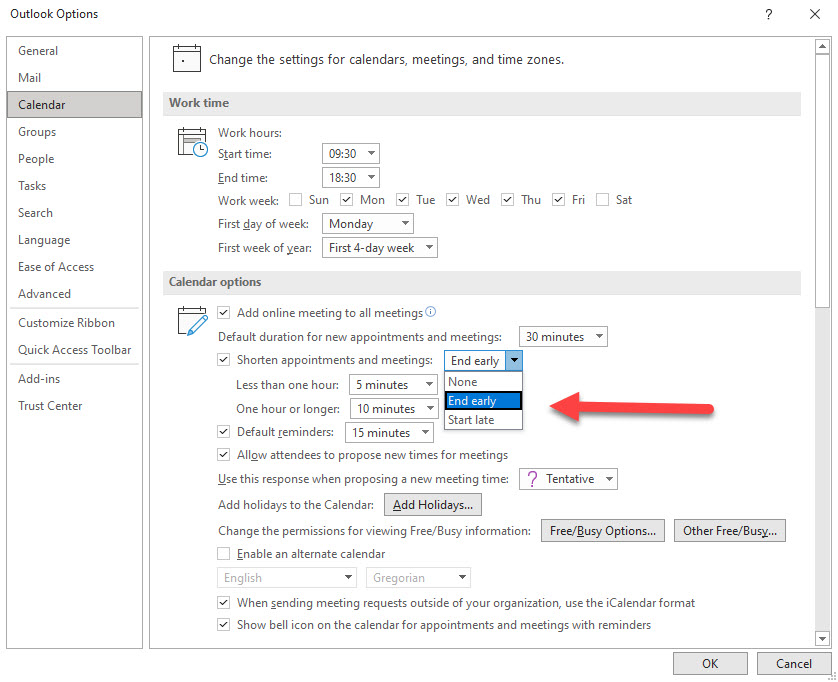838x682 pixels.
Task: Open the Mail options category
Action: coord(74,78)
